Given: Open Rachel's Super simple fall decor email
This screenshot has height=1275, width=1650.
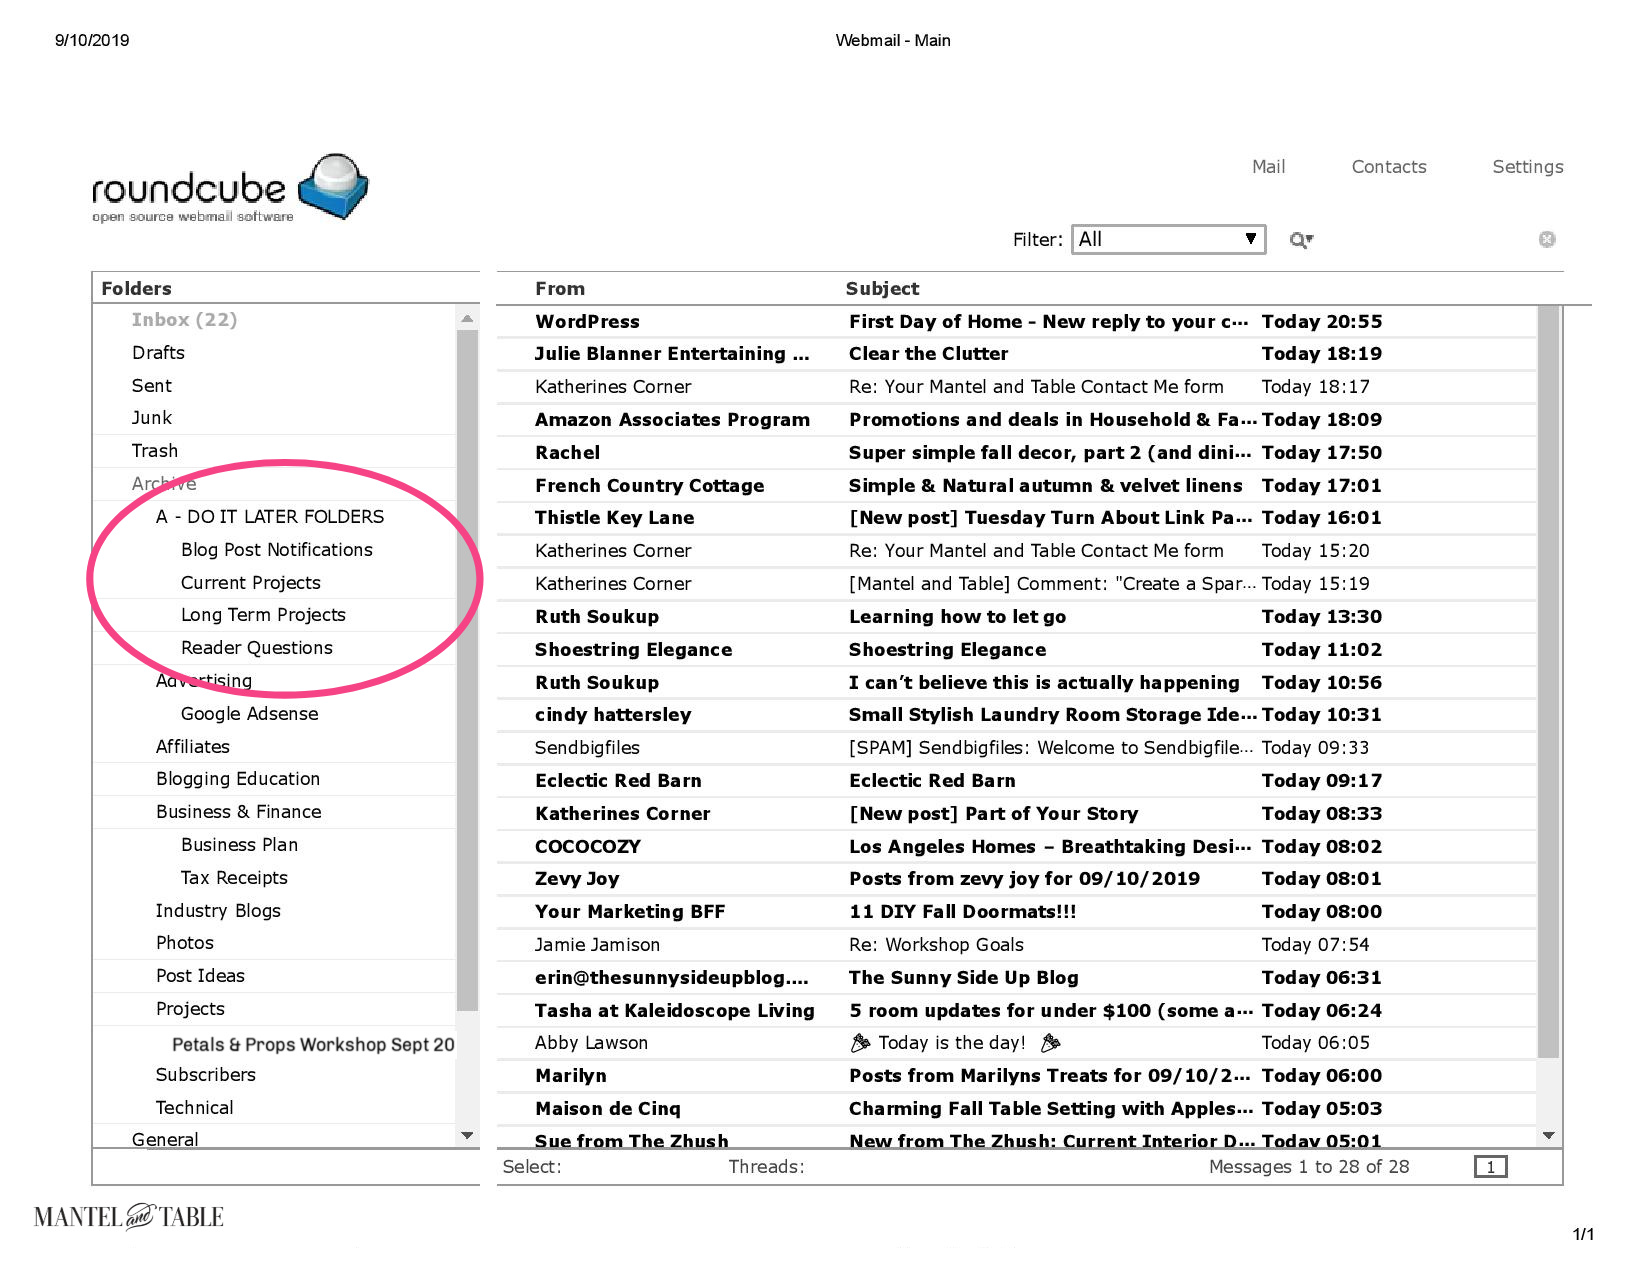Looking at the screenshot, I should click(x=1016, y=453).
